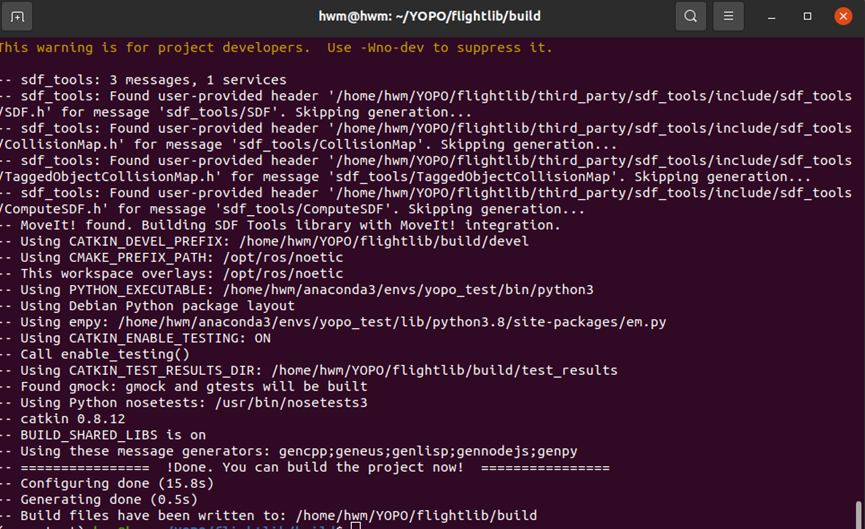865x529 pixels.
Task: Click the '-Wno-dev' text in the yellow warning line
Action: (x=392, y=48)
